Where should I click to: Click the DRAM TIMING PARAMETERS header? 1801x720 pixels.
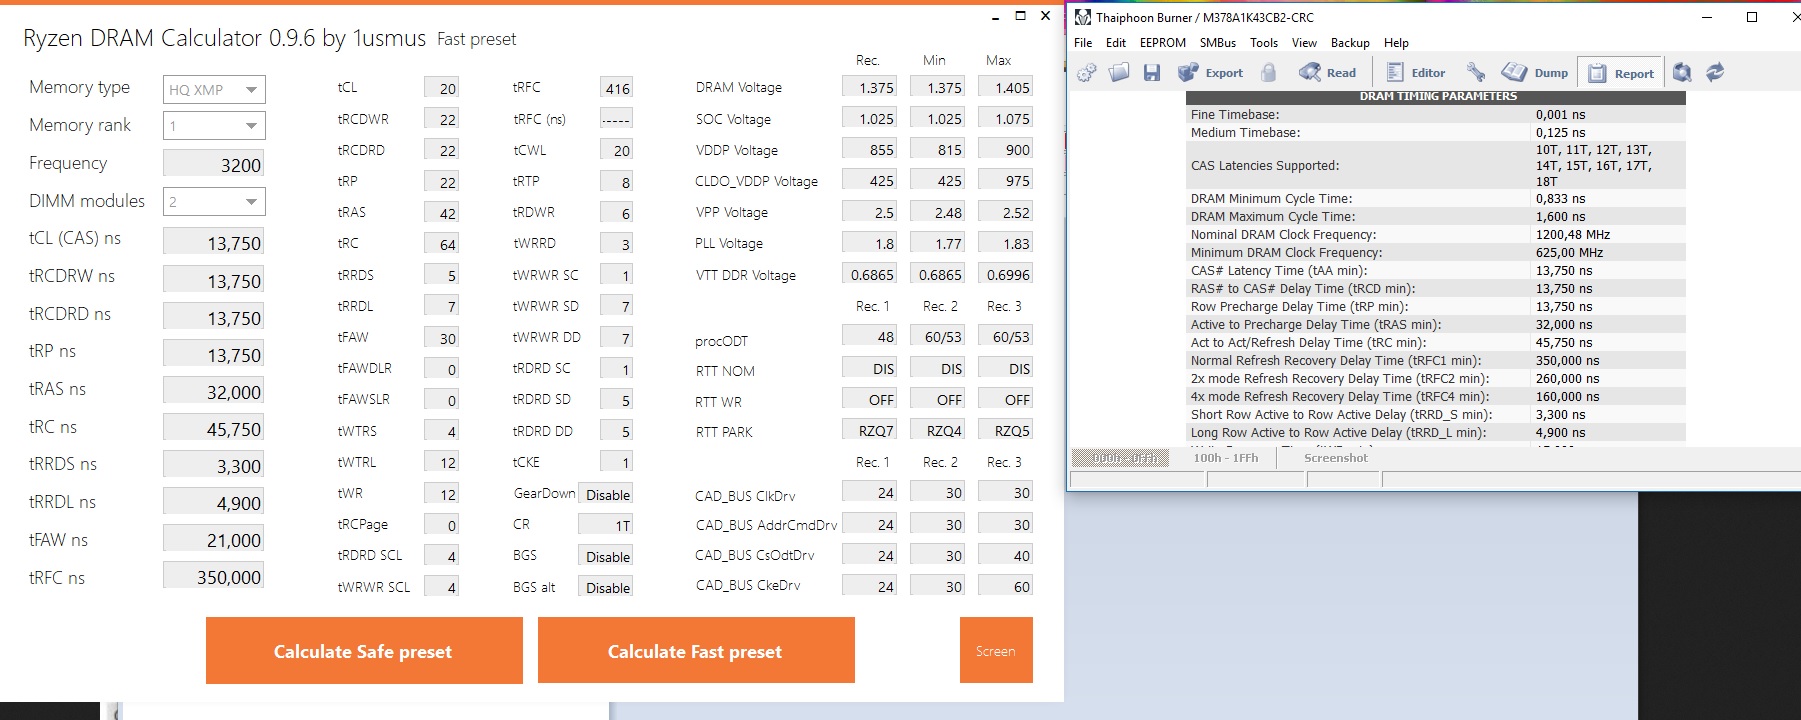pos(1437,97)
